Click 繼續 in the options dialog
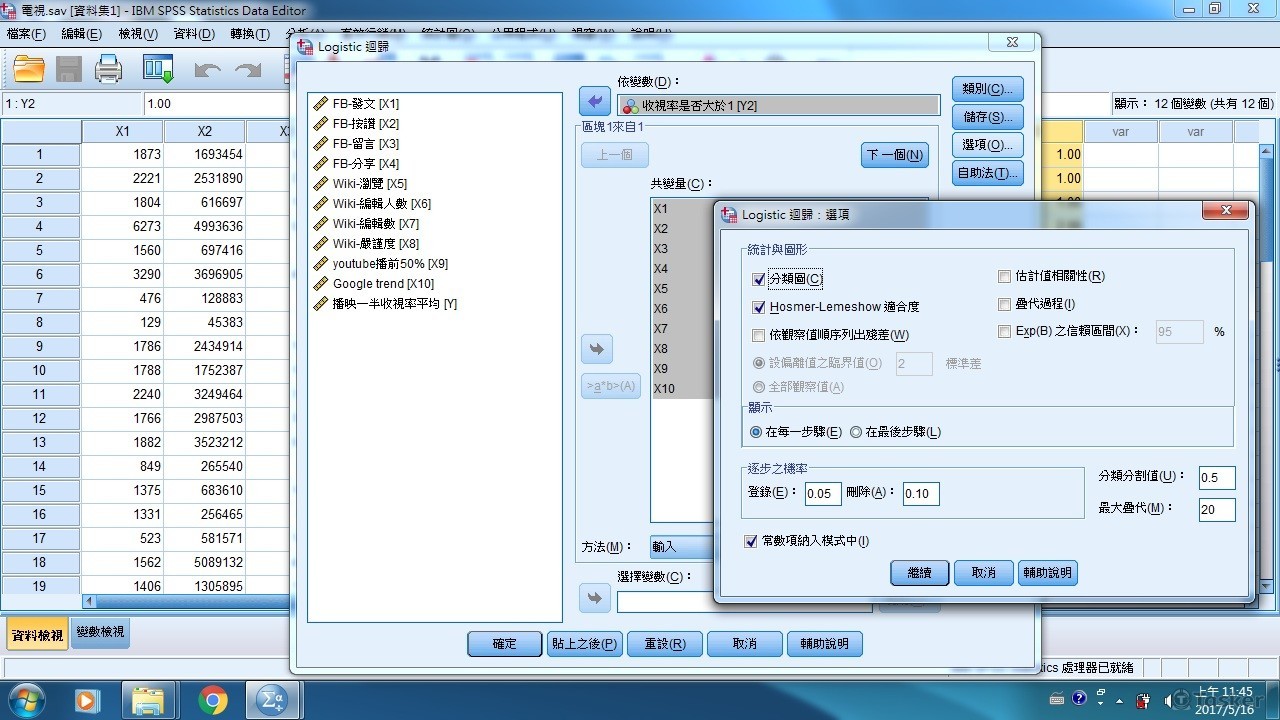1280x720 pixels. pyautogui.click(x=919, y=573)
